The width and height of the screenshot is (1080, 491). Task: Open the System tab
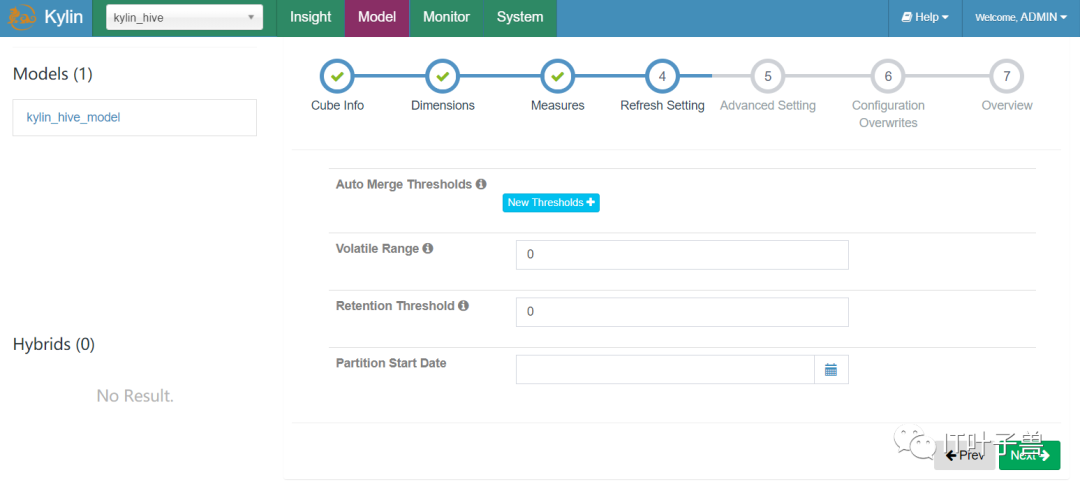(520, 18)
